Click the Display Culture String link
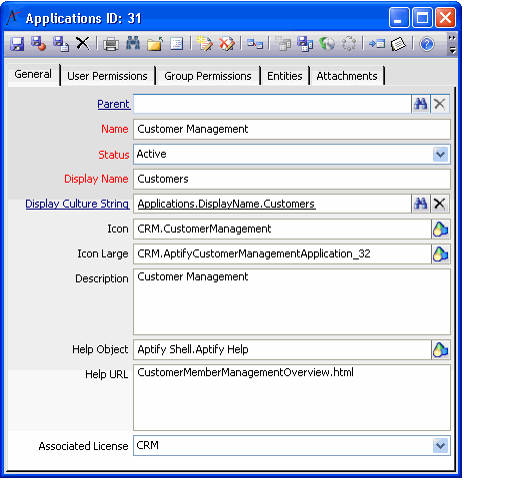The height and width of the screenshot is (491, 529). pos(77,204)
